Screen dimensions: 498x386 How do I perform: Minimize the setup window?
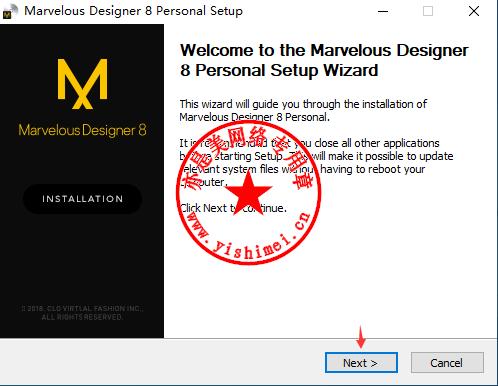(x=383, y=11)
